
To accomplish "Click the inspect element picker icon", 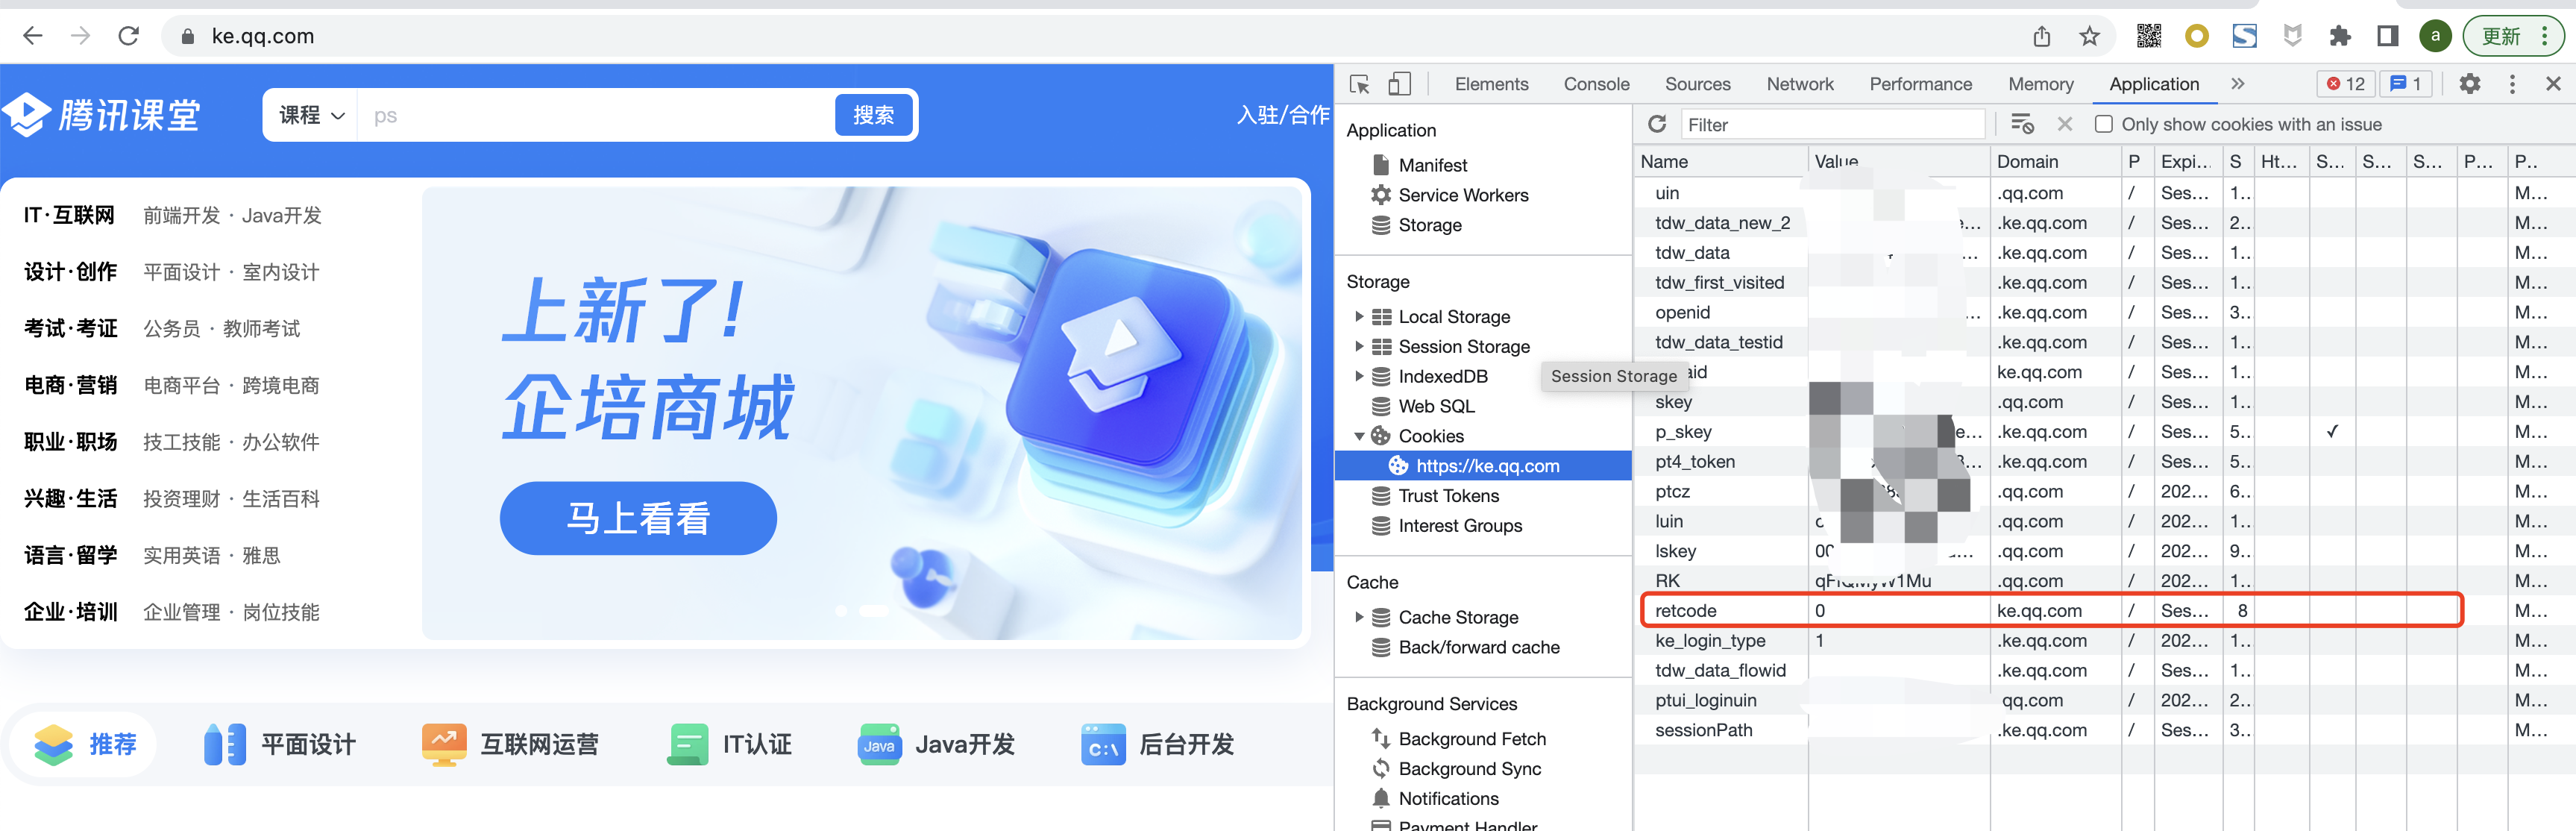I will point(1359,85).
